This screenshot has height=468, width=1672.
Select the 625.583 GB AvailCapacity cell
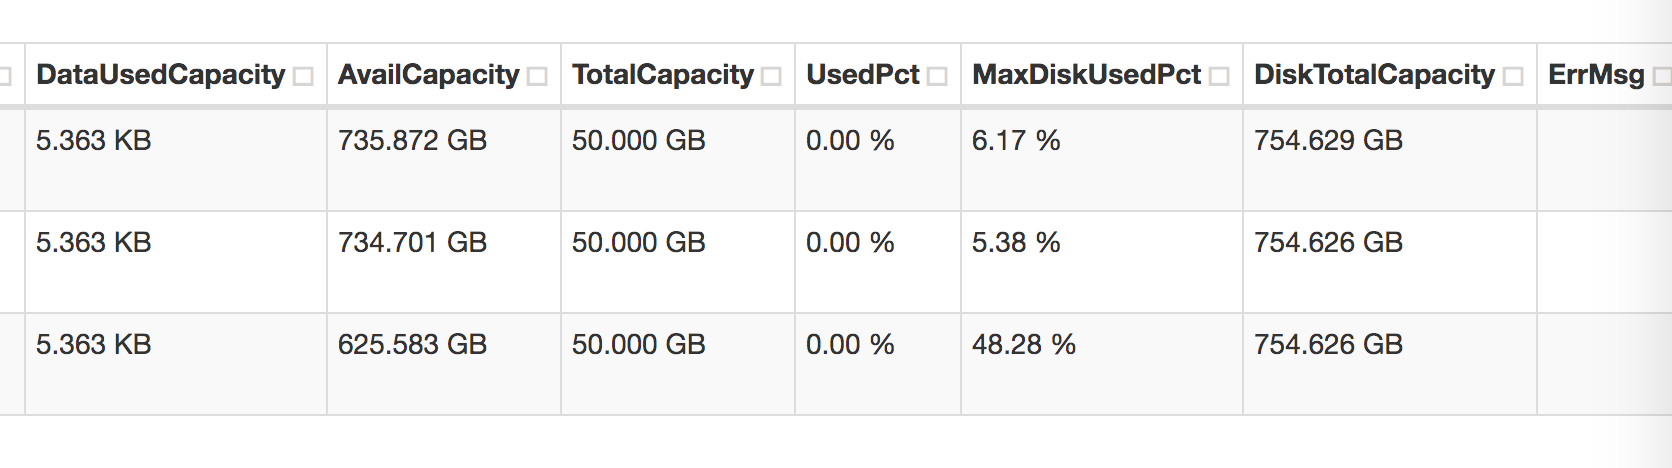(444, 364)
